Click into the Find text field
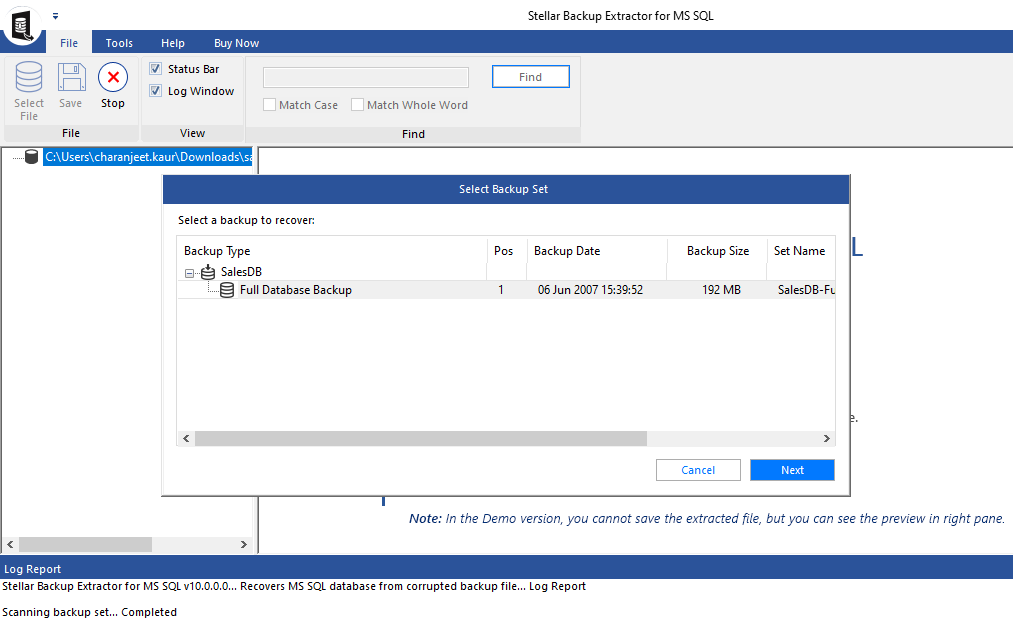This screenshot has width=1013, height=635. (366, 78)
